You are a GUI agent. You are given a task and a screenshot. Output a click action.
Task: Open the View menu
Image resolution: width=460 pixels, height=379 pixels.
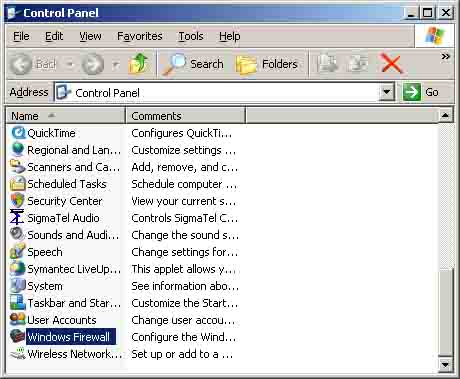pyautogui.click(x=90, y=36)
